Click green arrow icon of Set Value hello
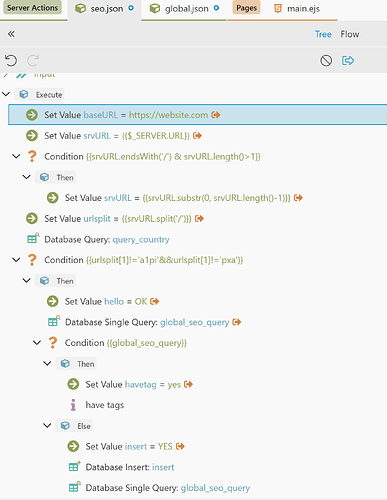Viewport: 387px width, 500px height. [53, 301]
